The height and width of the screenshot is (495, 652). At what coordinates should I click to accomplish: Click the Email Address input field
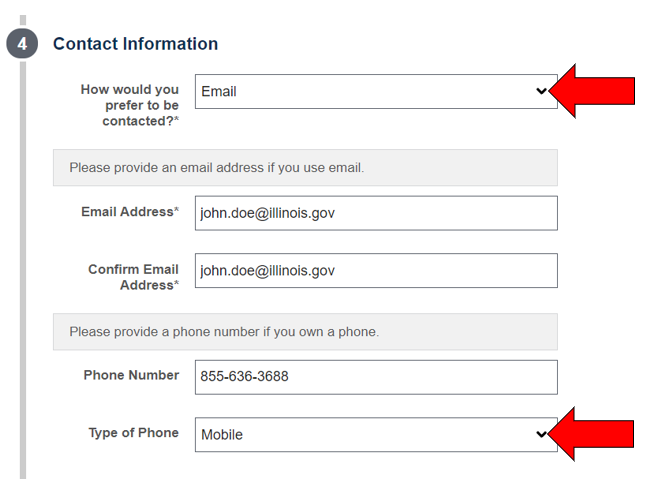376,213
